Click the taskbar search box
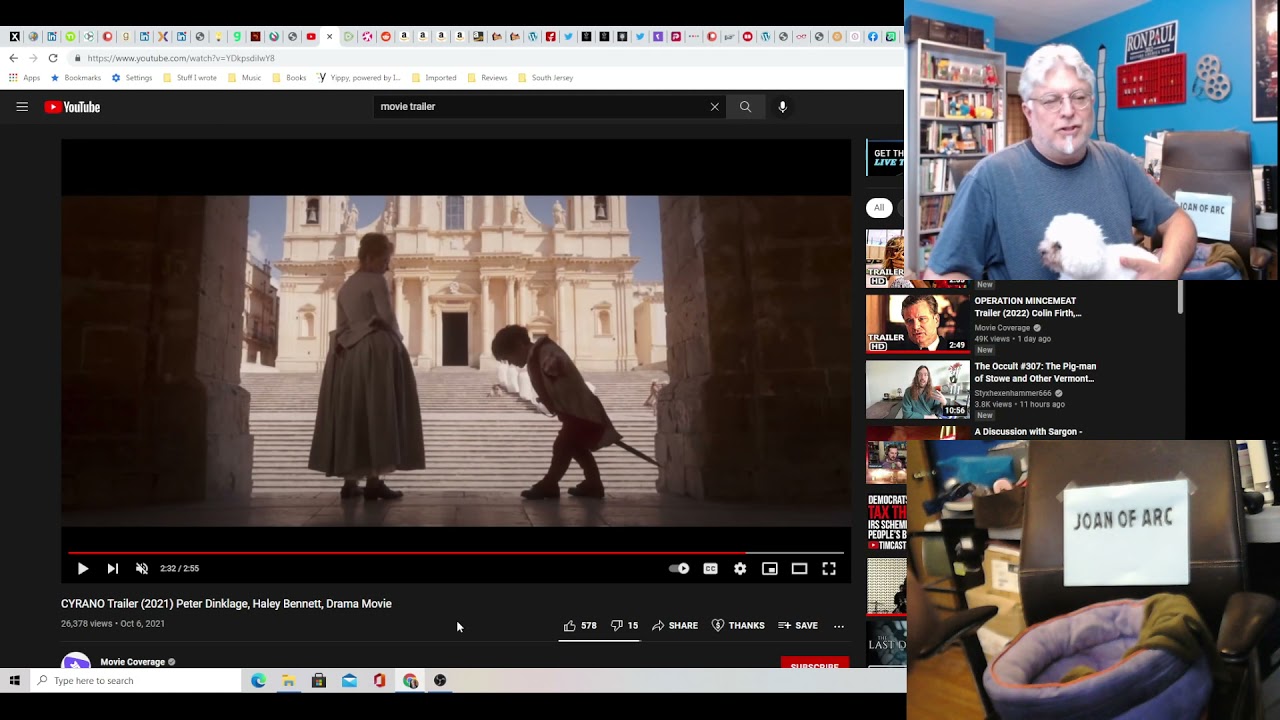Screen dimensions: 1280x720 [x=135, y=681]
